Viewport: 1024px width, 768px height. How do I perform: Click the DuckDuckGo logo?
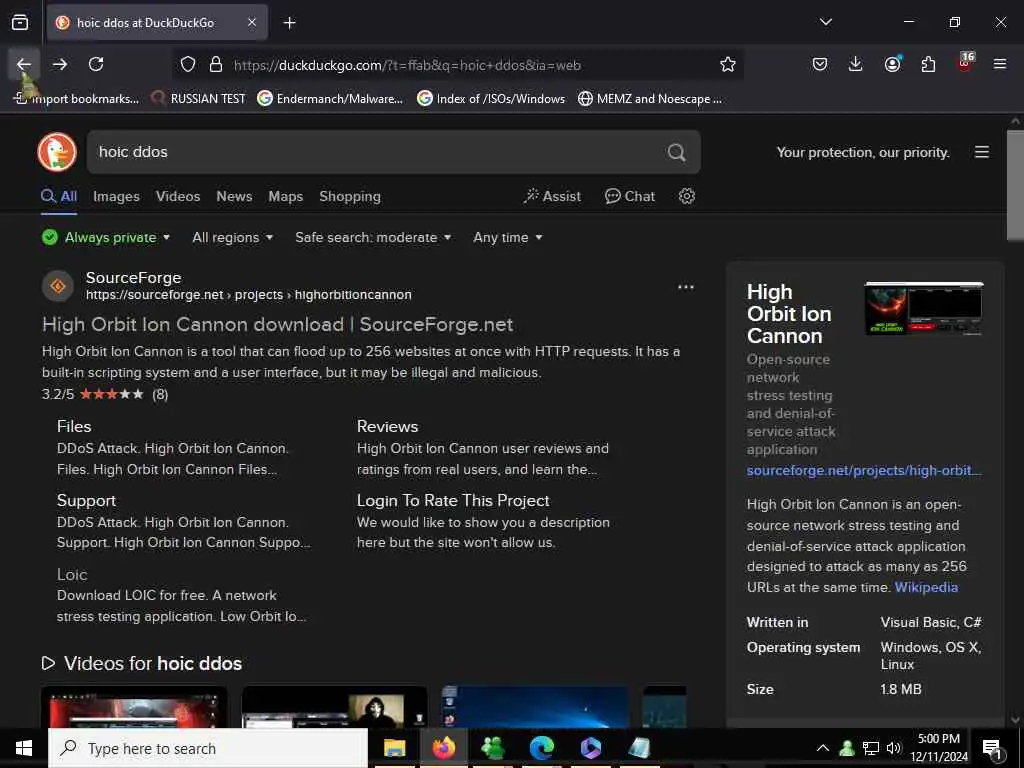click(x=57, y=152)
